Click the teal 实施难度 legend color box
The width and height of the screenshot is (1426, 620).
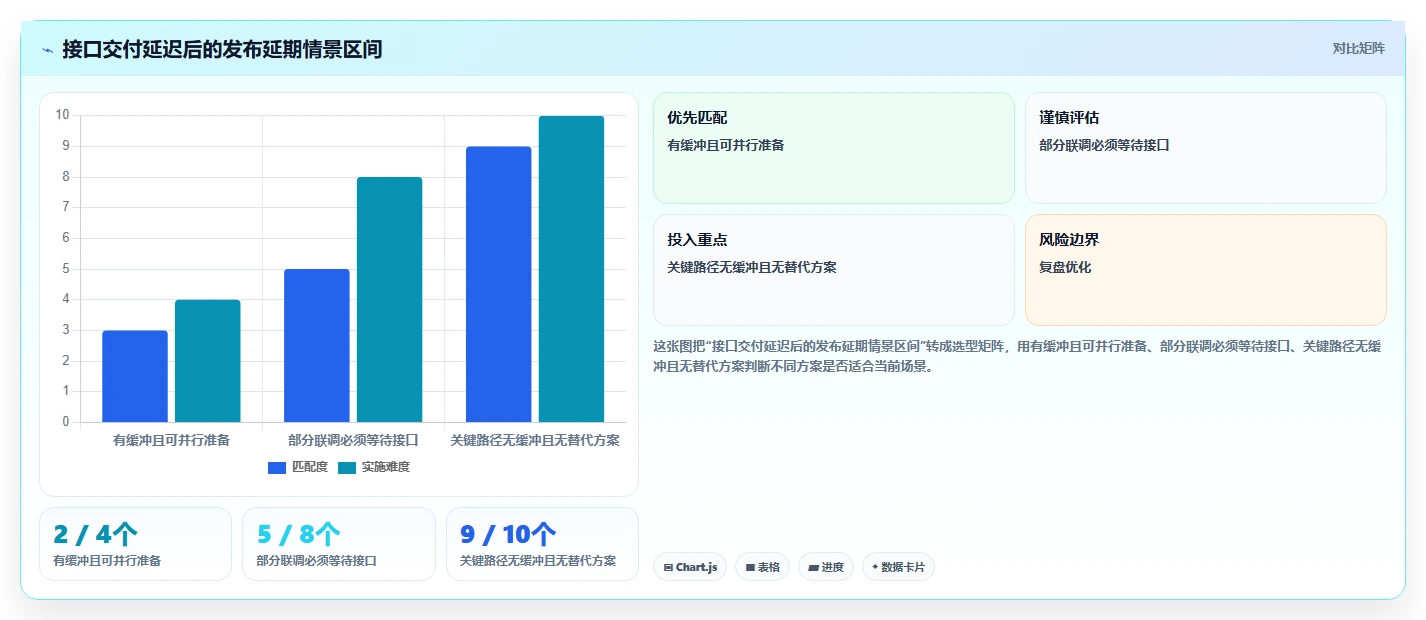347,468
